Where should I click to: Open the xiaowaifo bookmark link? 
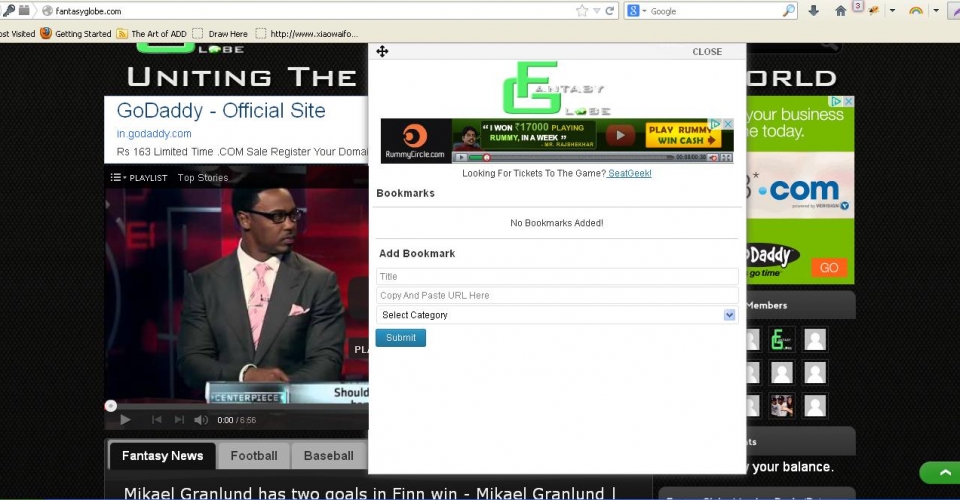[x=307, y=34]
